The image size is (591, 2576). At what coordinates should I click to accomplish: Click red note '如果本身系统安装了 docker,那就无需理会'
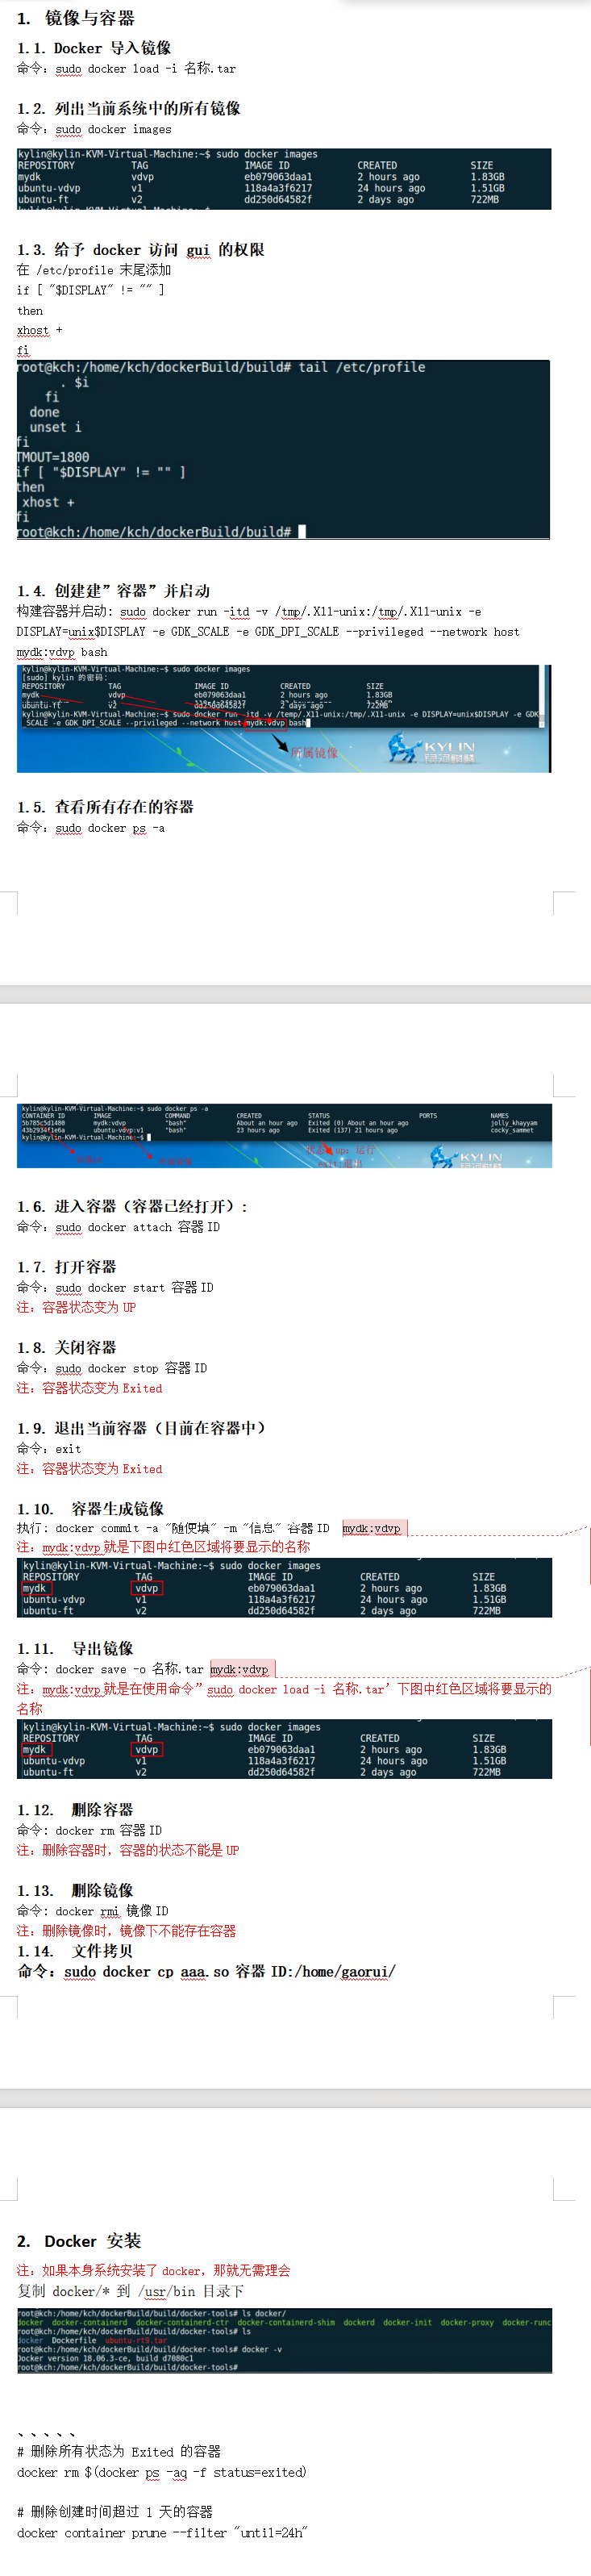pyautogui.click(x=154, y=2271)
